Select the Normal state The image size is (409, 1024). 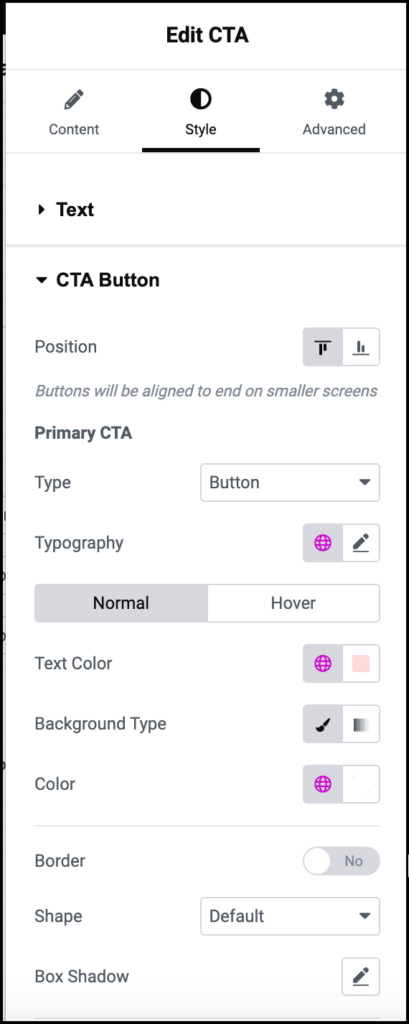[x=121, y=603]
